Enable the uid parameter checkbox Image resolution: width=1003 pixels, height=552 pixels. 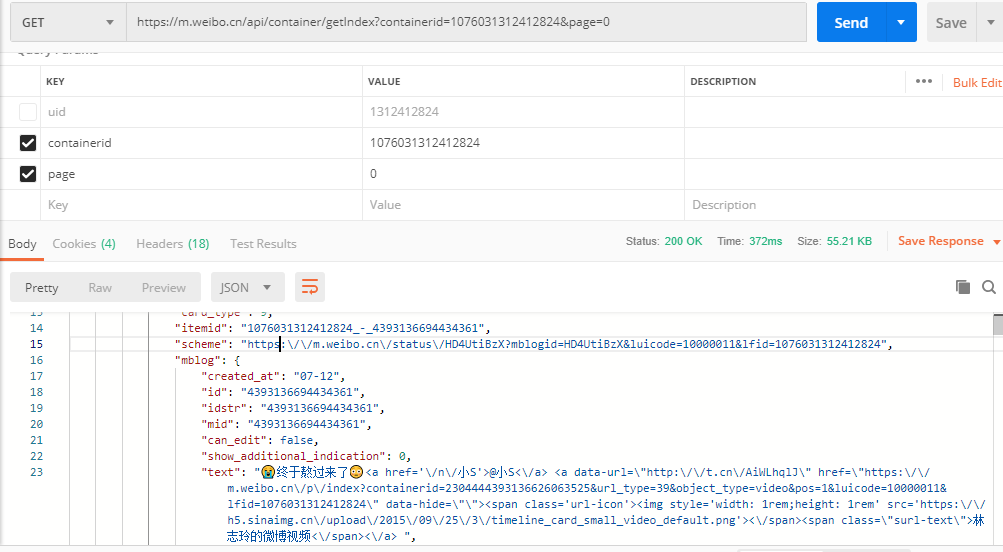tap(28, 112)
